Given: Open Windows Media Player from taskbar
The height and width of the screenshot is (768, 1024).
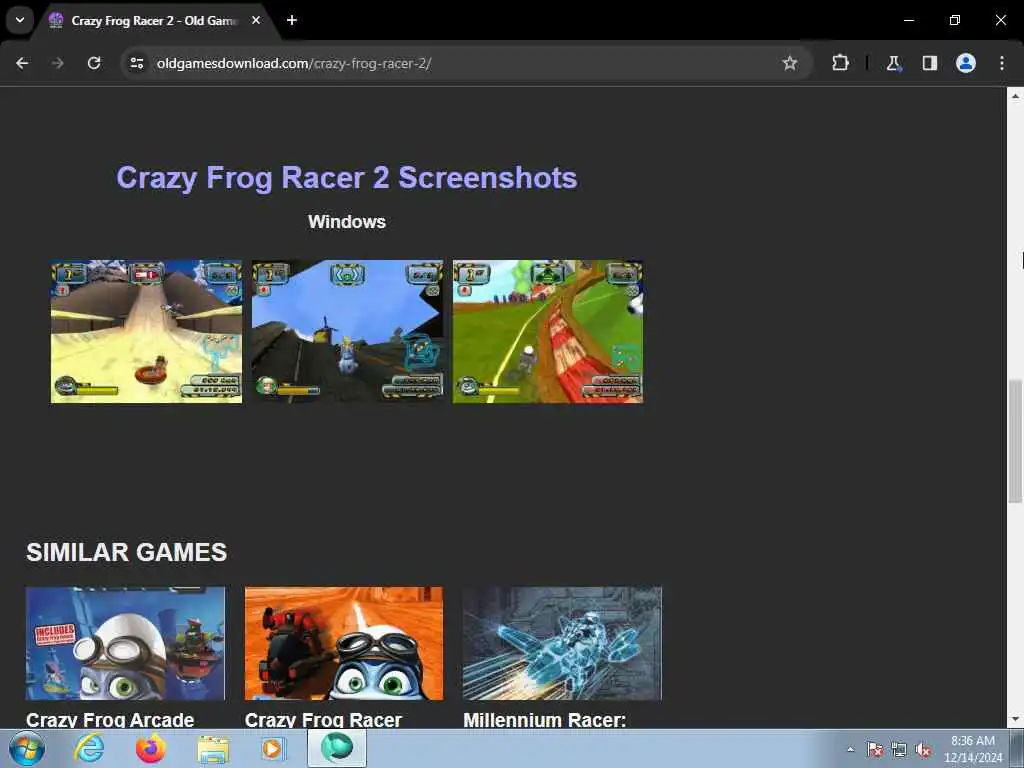Looking at the screenshot, I should click(272, 748).
